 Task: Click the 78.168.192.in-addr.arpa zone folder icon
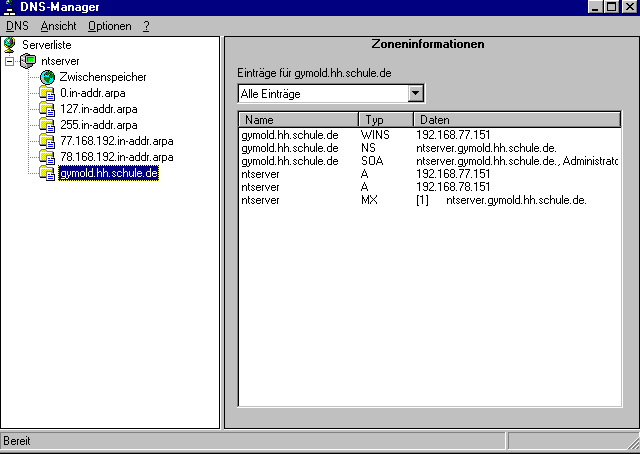tap(47, 157)
